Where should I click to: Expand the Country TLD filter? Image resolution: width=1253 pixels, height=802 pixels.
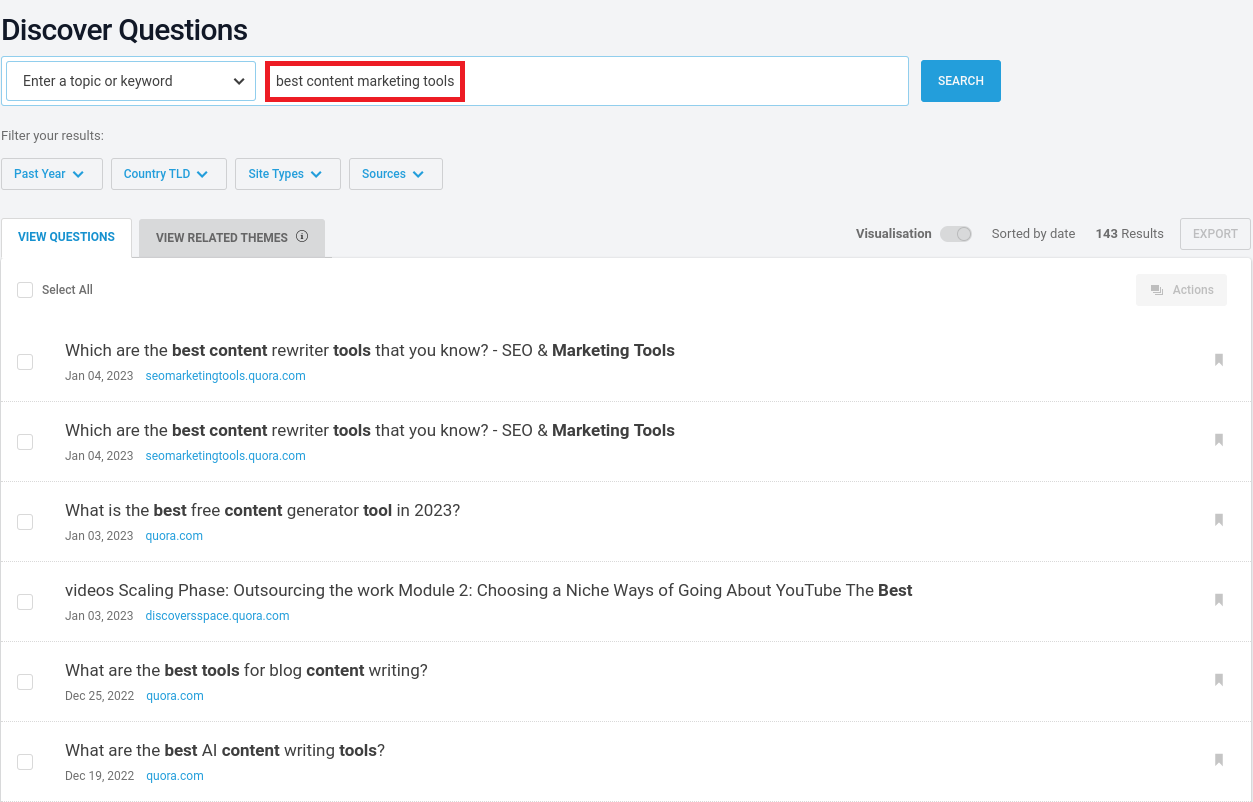coord(168,174)
